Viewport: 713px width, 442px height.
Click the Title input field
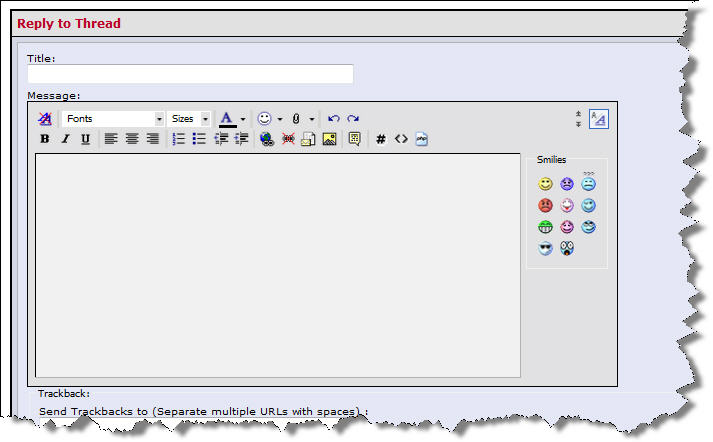(x=190, y=74)
